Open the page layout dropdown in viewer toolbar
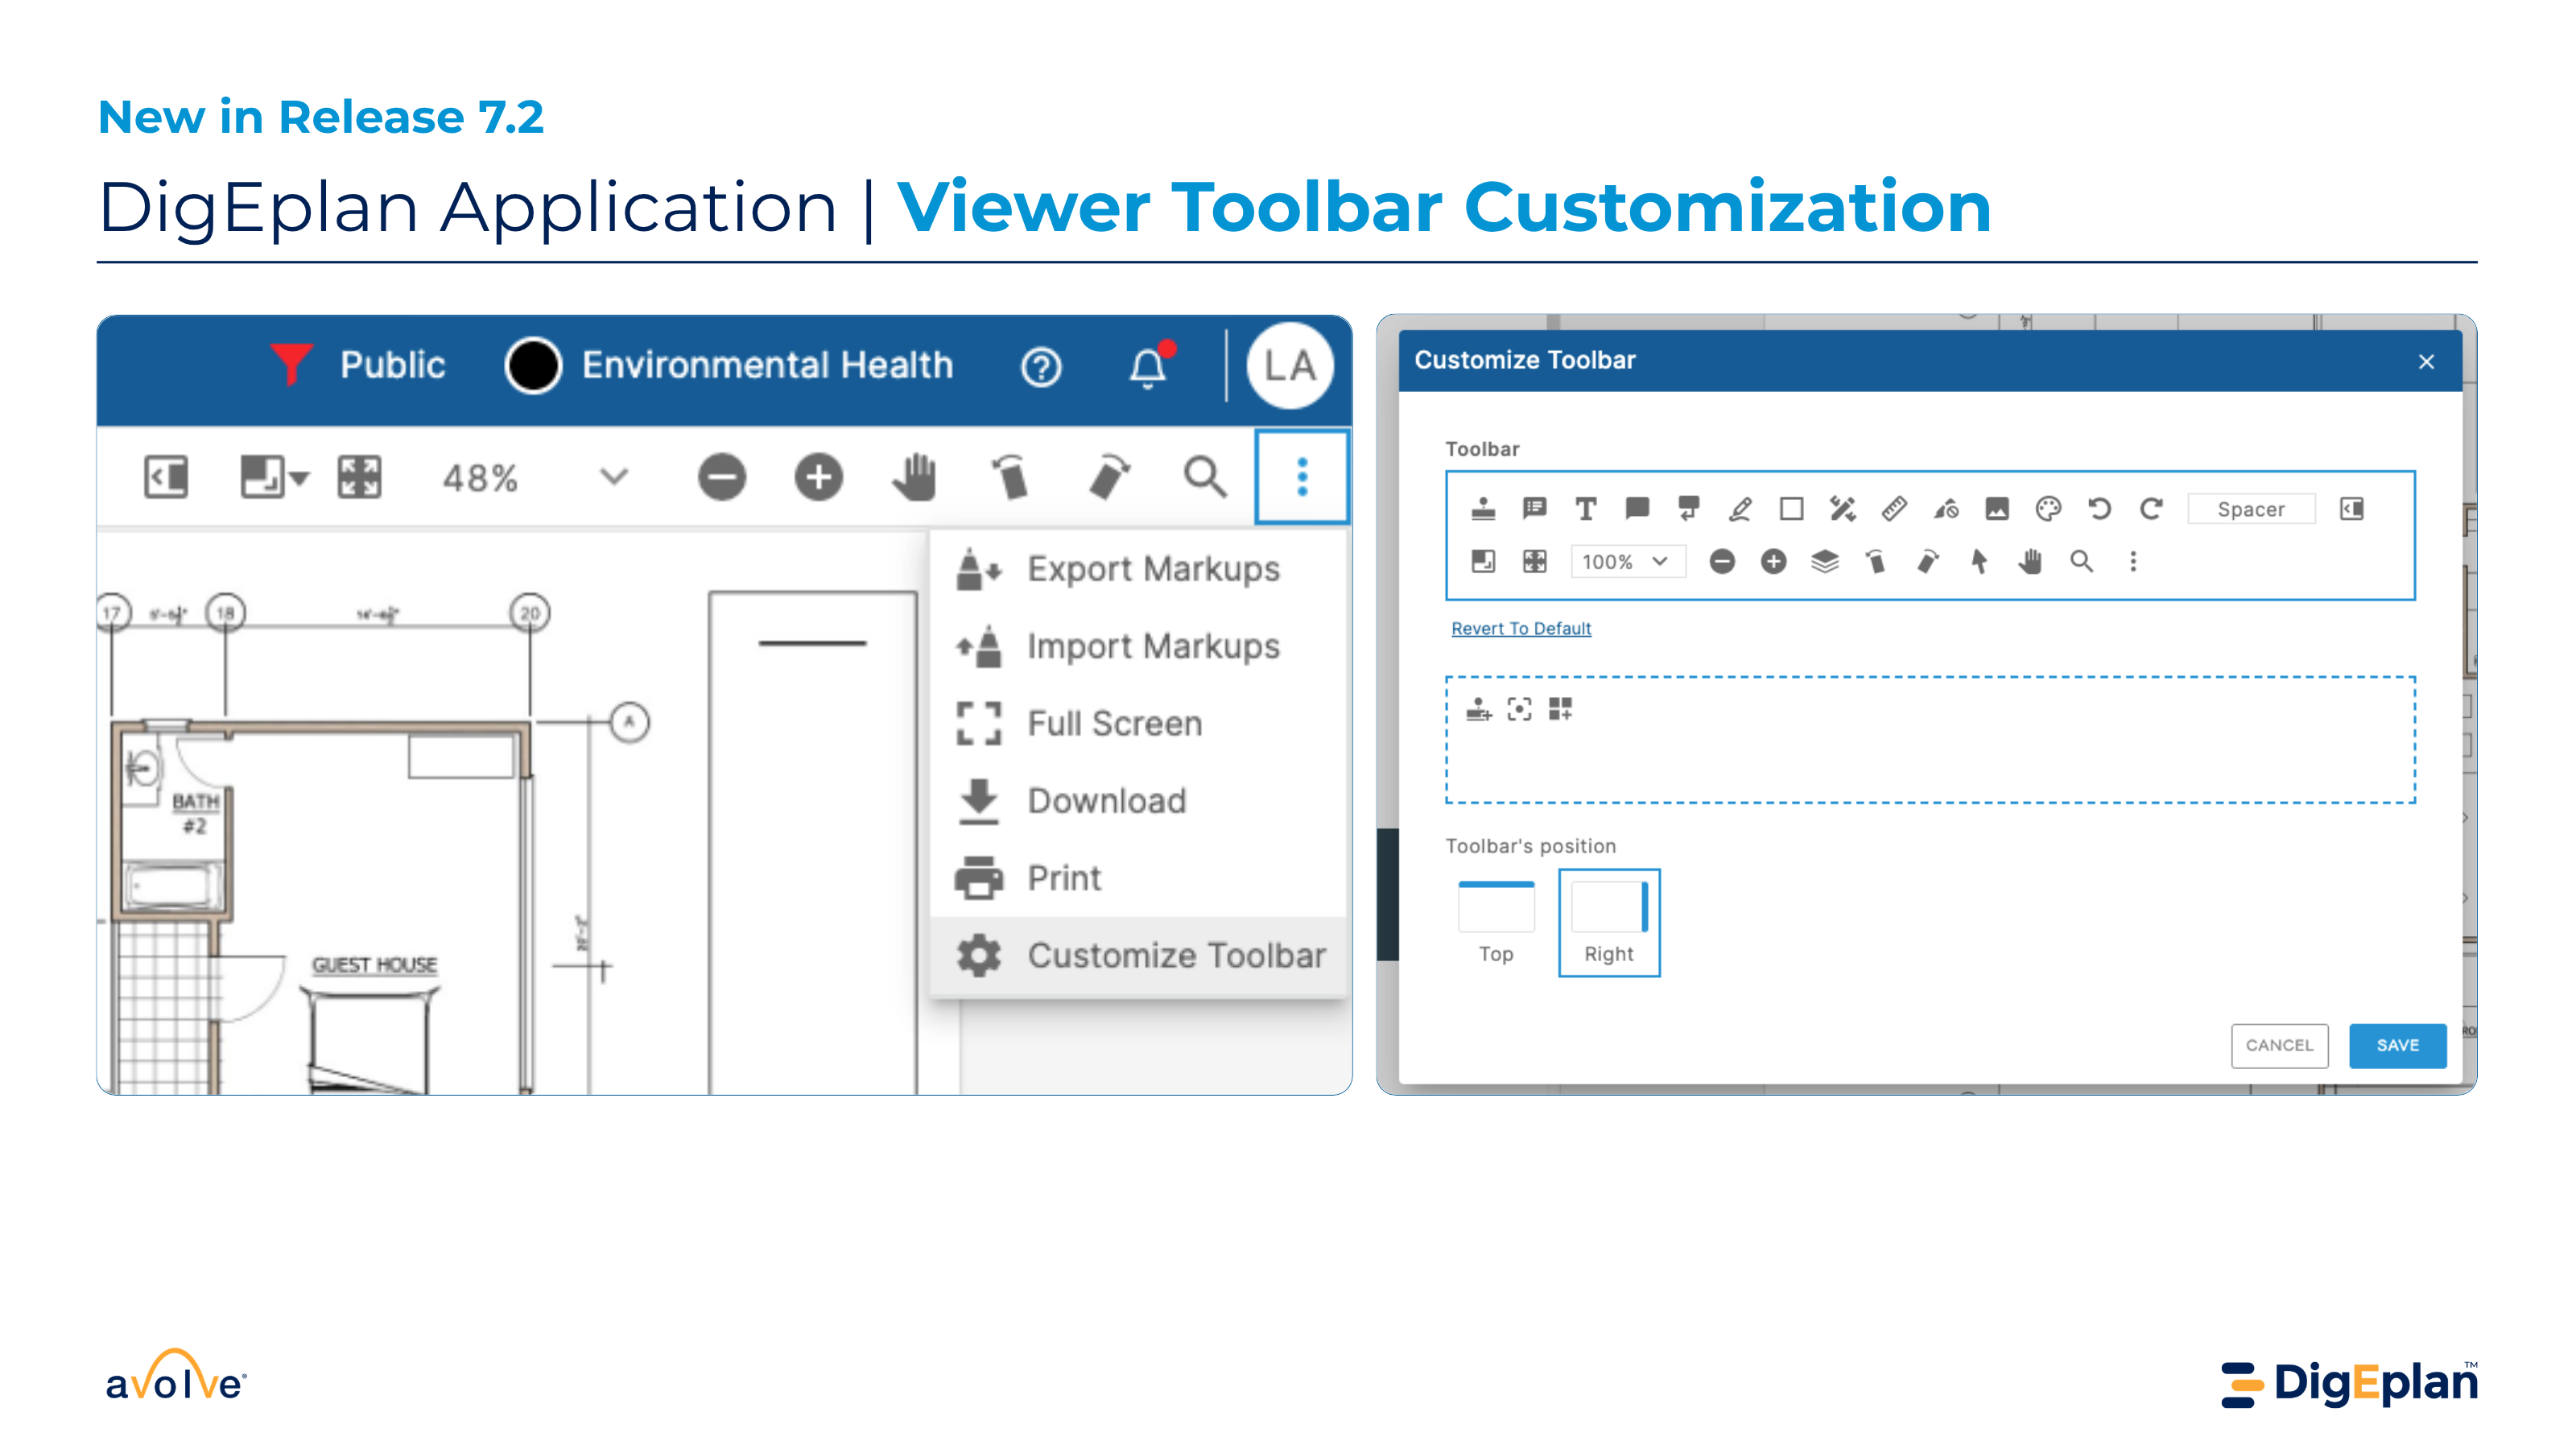This screenshot has height=1449, width=2576. 274,477
